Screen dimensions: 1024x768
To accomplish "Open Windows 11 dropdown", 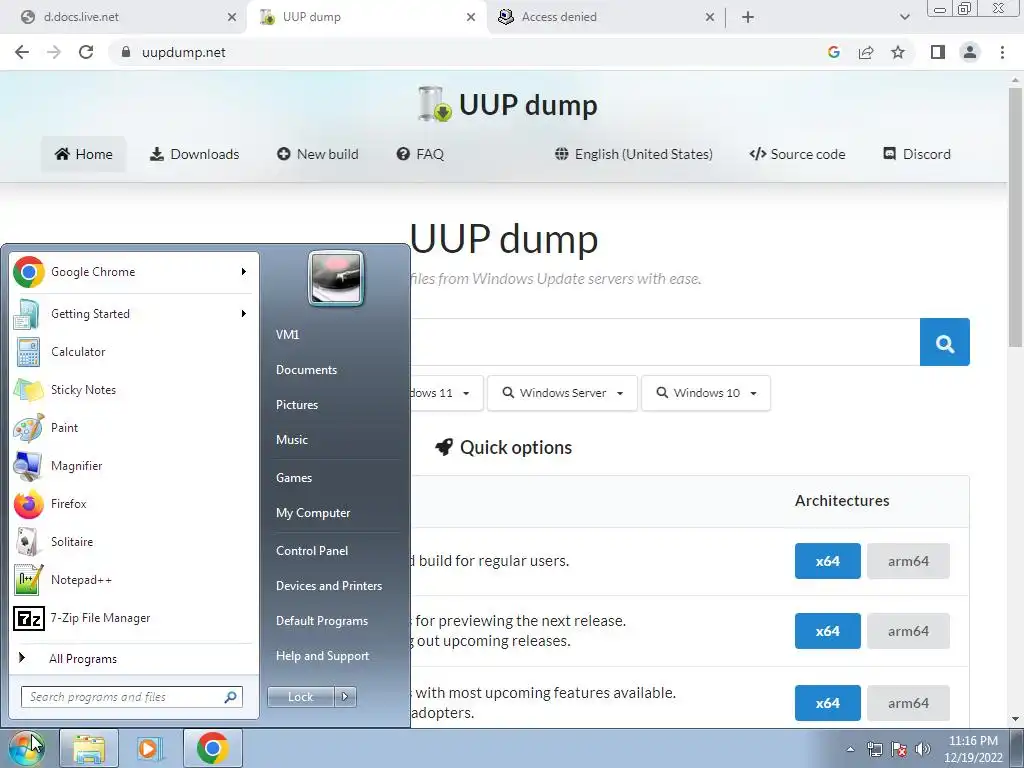I will click(x=447, y=393).
